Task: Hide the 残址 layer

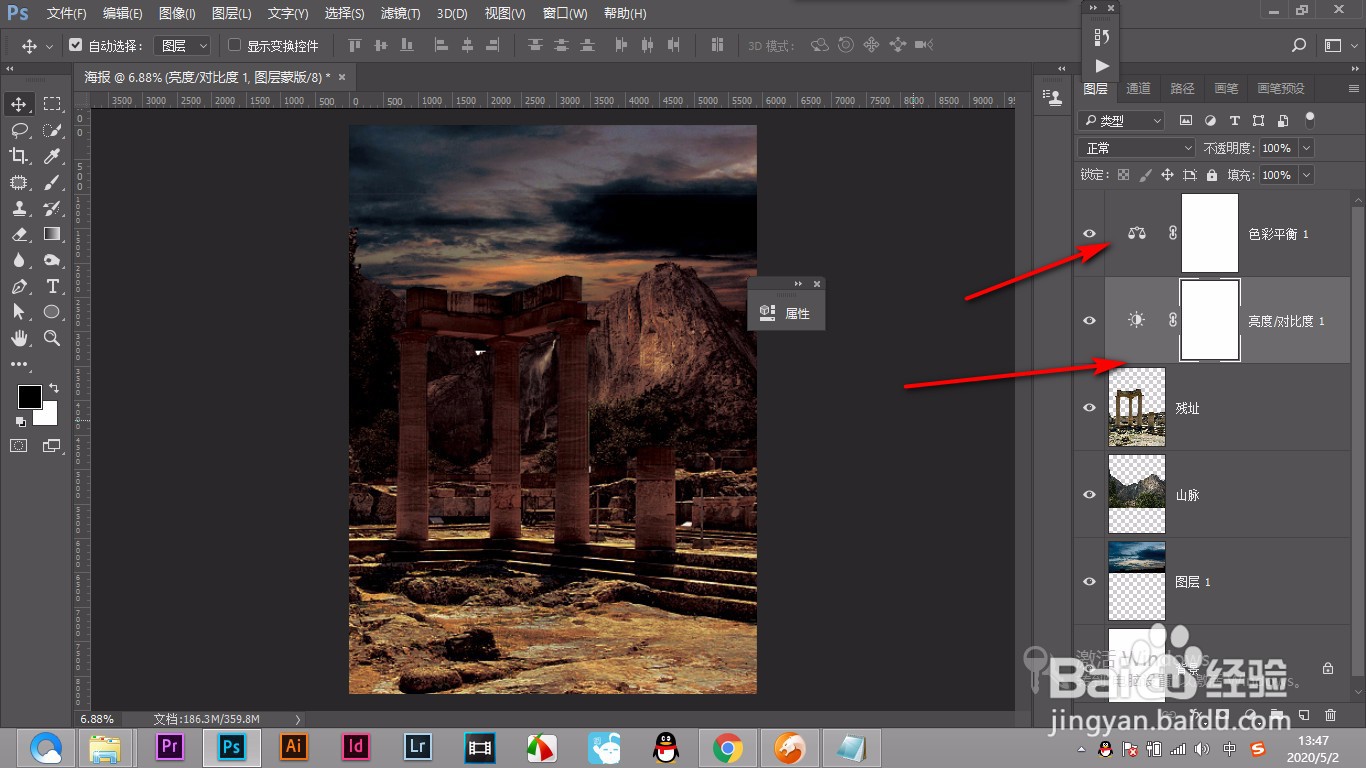Action: point(1090,407)
